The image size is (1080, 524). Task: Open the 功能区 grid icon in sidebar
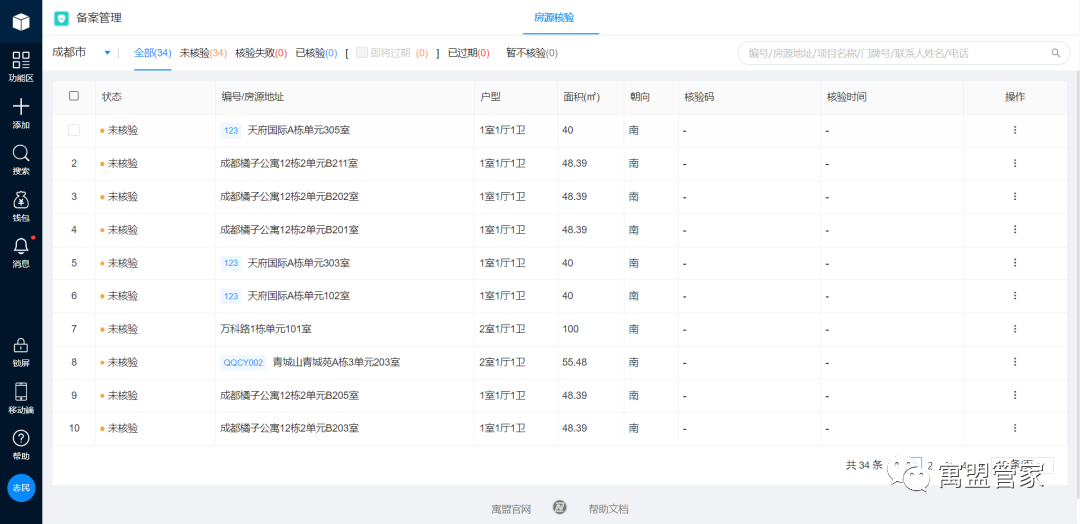21,61
